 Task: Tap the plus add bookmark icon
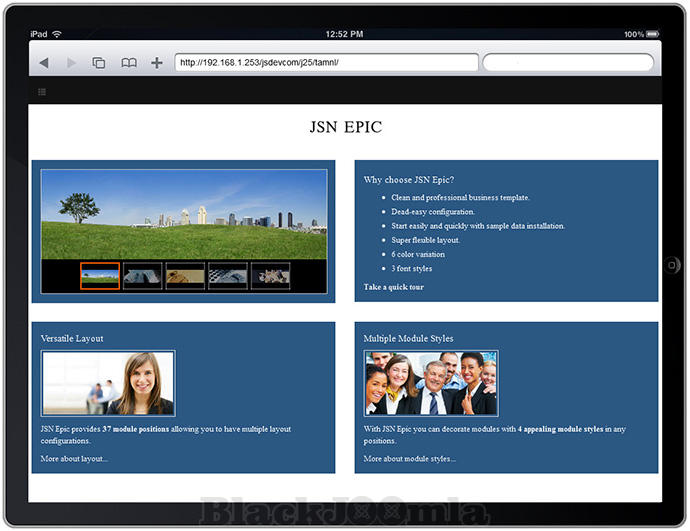point(156,63)
